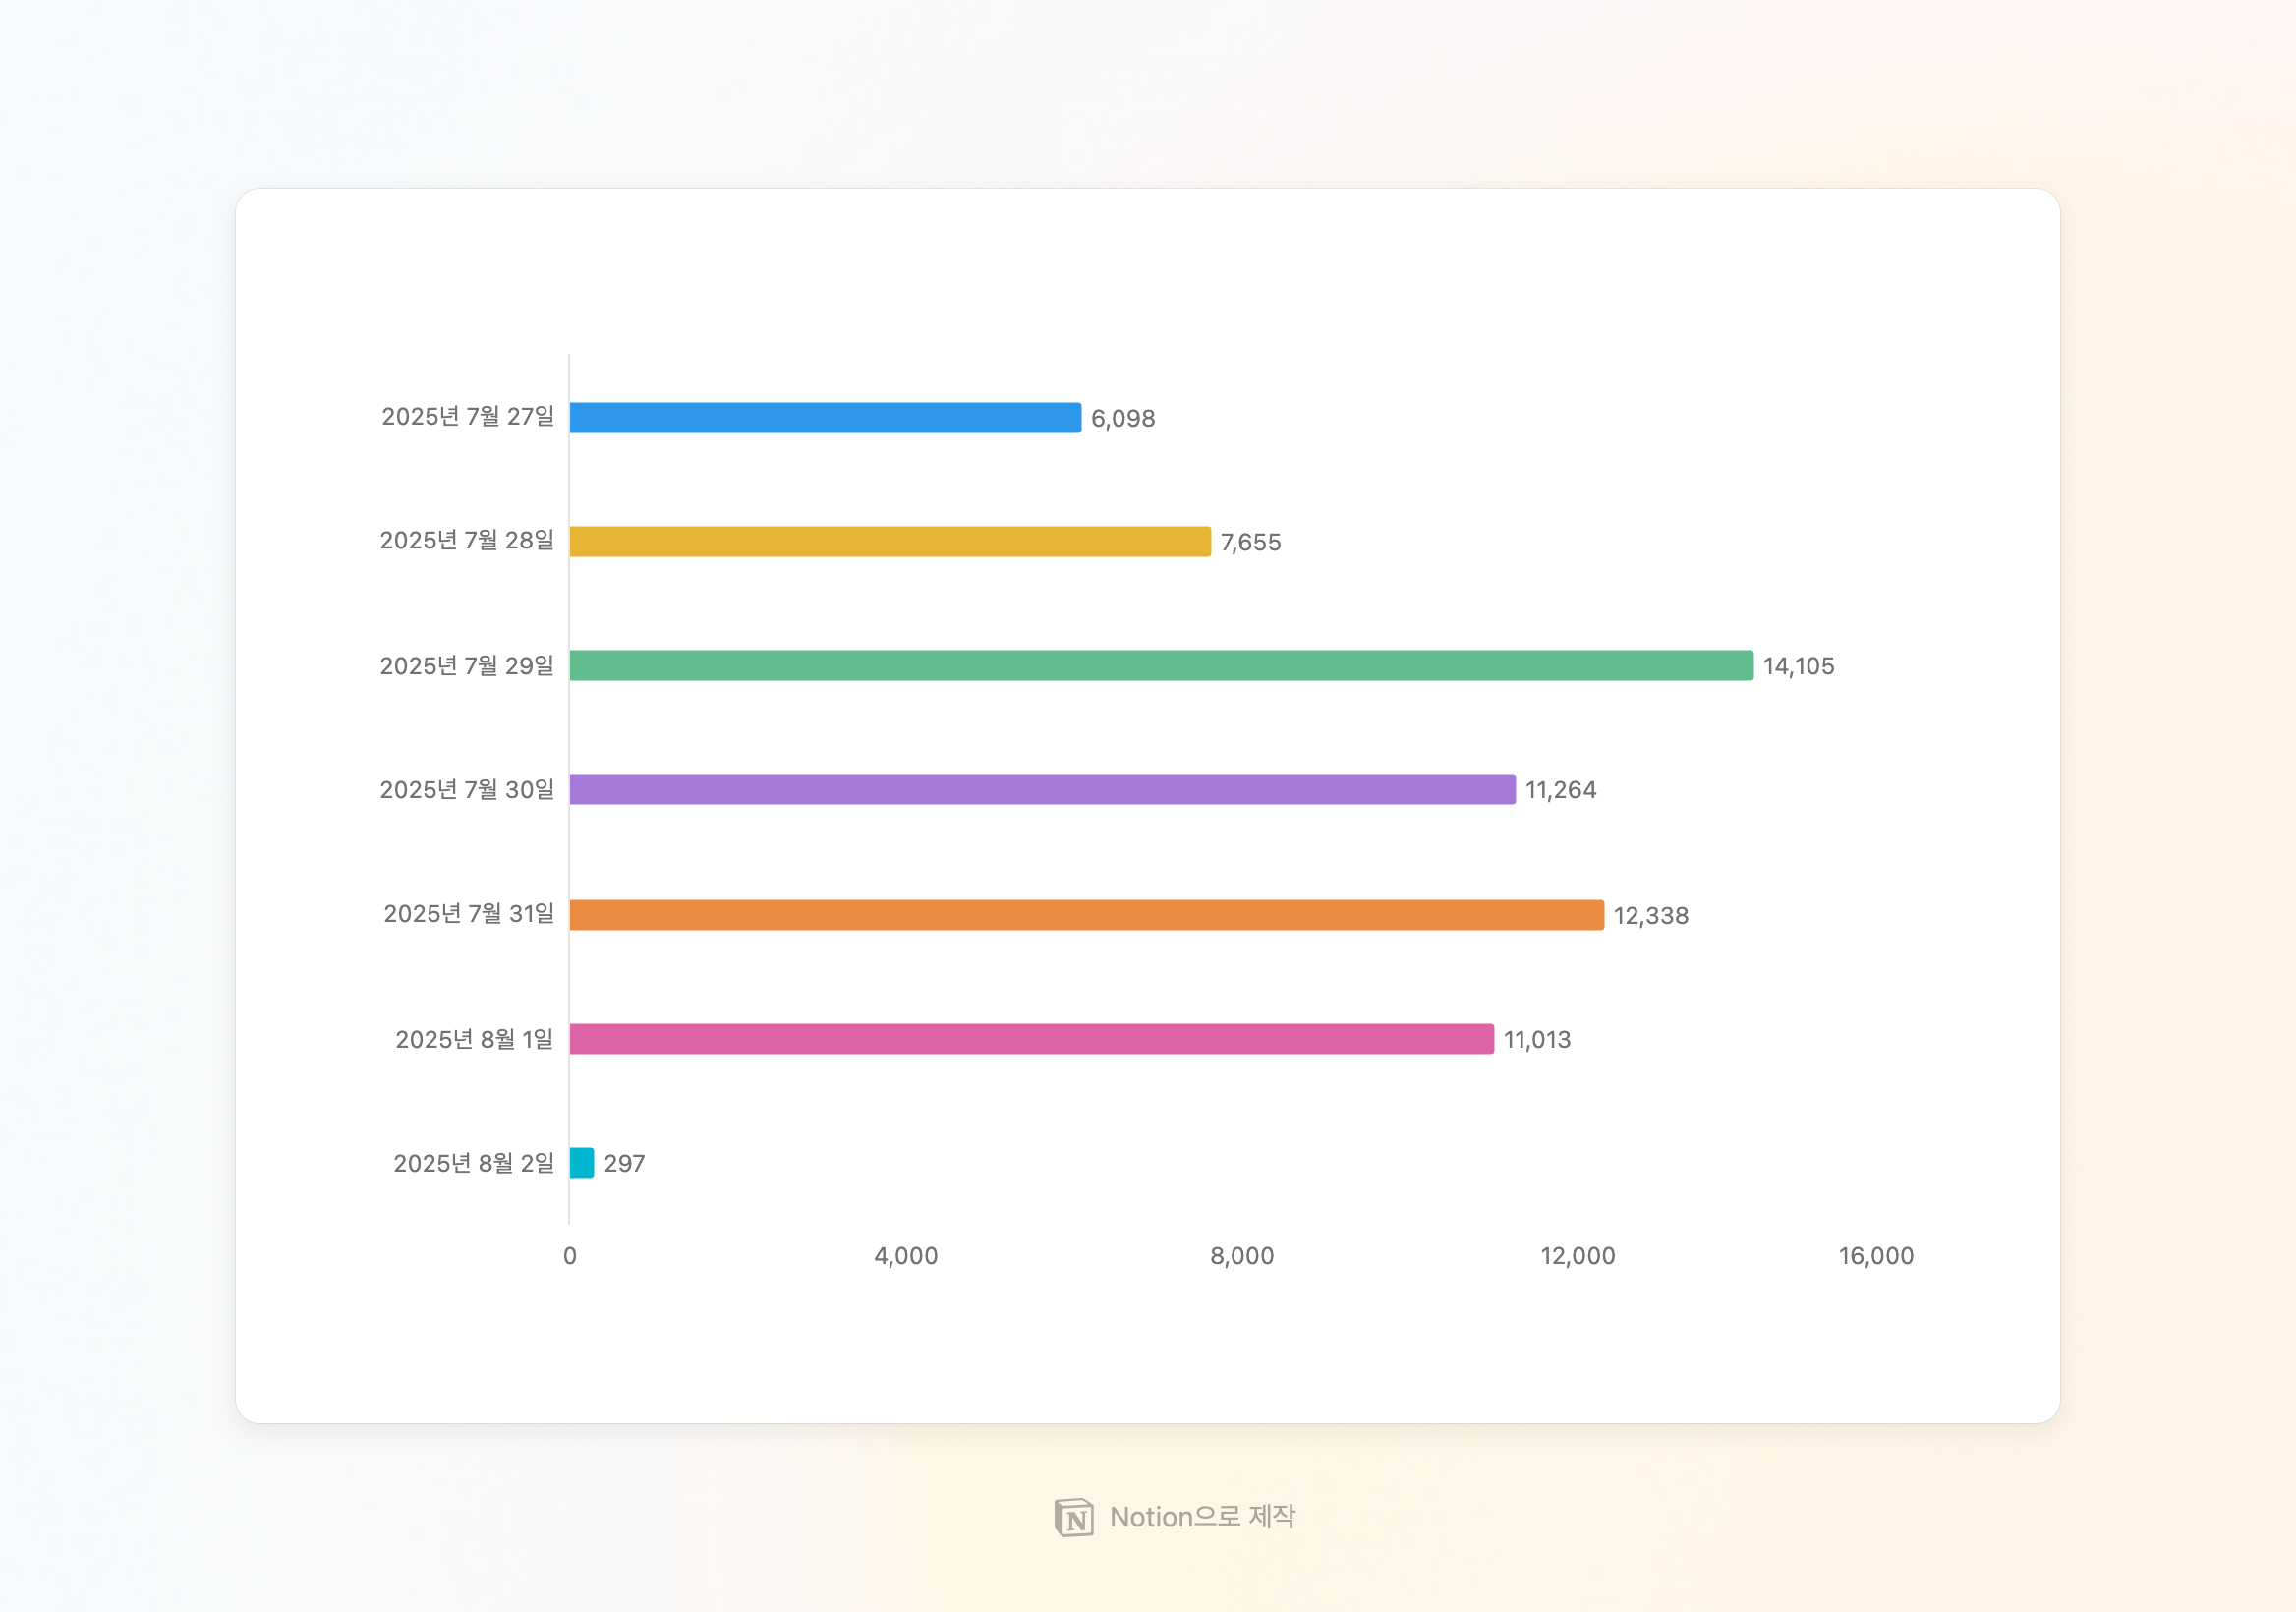This screenshot has height=1612, width=2296.
Task: Click the 11,013 value label
Action: (x=1537, y=1040)
